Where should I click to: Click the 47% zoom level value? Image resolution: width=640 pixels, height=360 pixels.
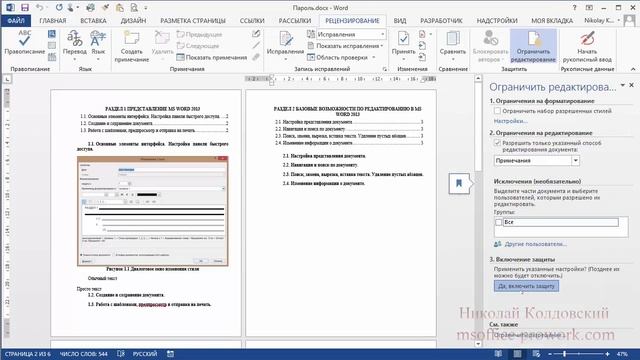click(x=622, y=354)
